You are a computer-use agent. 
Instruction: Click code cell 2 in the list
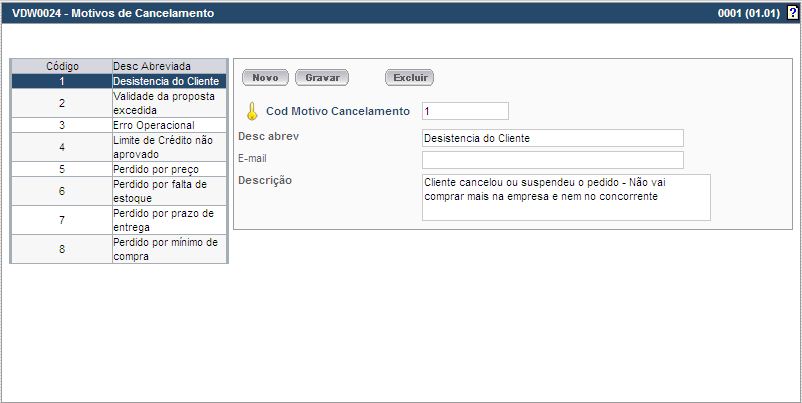[x=62, y=103]
